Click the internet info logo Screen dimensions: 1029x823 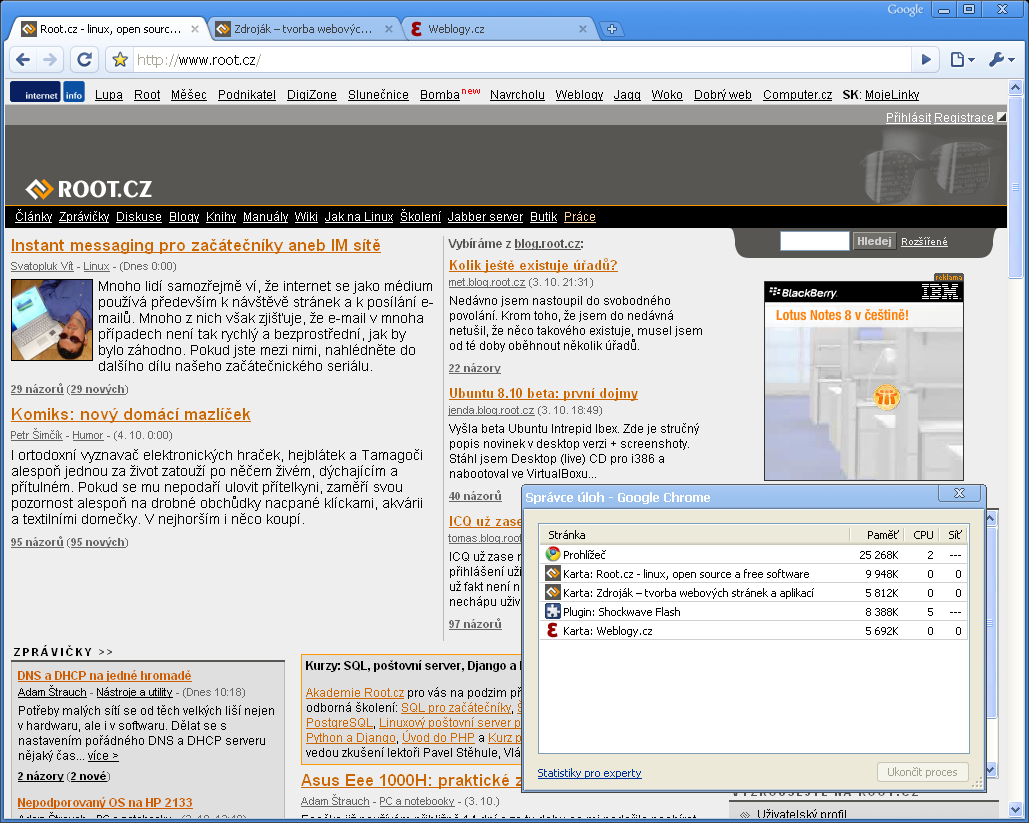click(x=47, y=92)
